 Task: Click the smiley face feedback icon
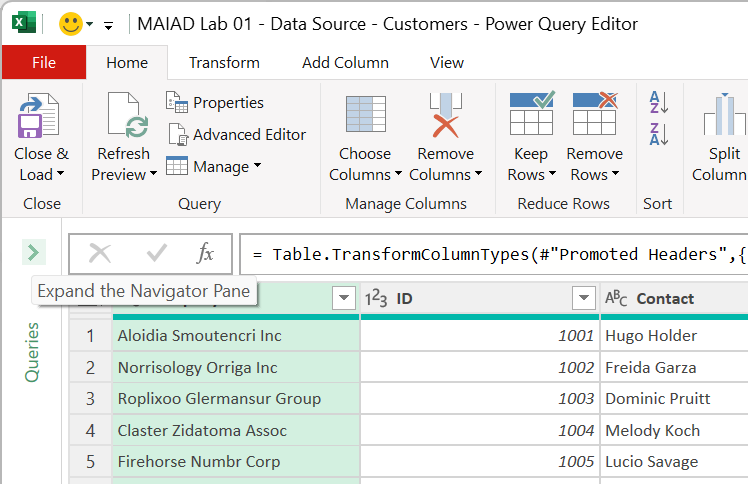pyautogui.click(x=71, y=24)
